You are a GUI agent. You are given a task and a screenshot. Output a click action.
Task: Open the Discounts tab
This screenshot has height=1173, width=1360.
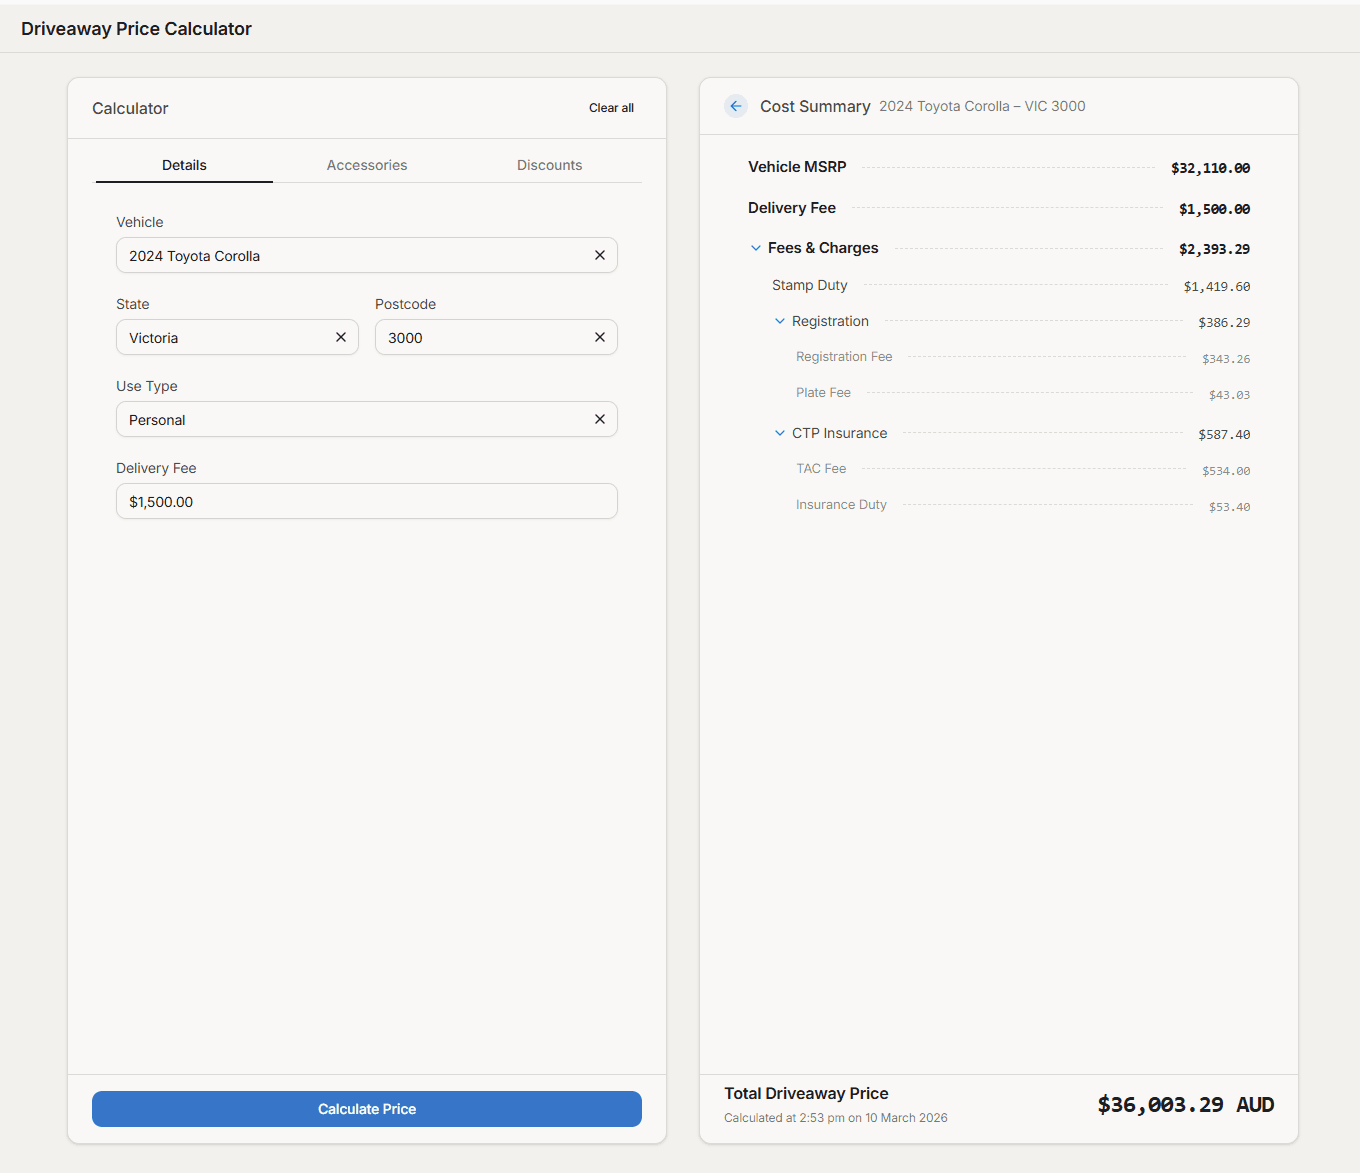coord(549,165)
